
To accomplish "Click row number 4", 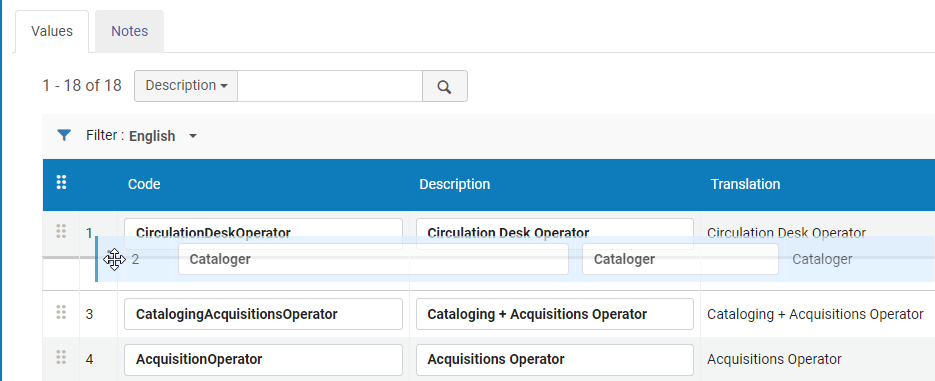I will pyautogui.click(x=89, y=360).
